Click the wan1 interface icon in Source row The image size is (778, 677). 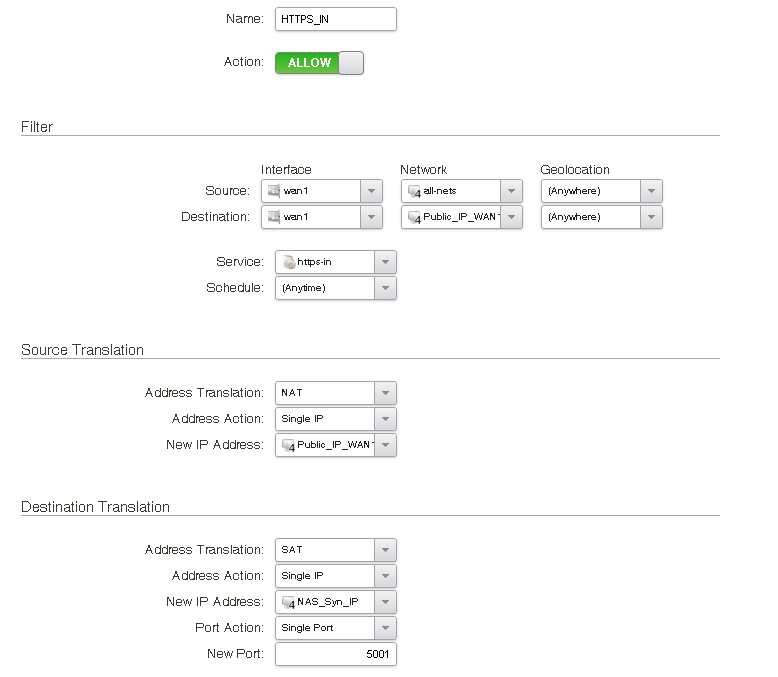tap(273, 191)
